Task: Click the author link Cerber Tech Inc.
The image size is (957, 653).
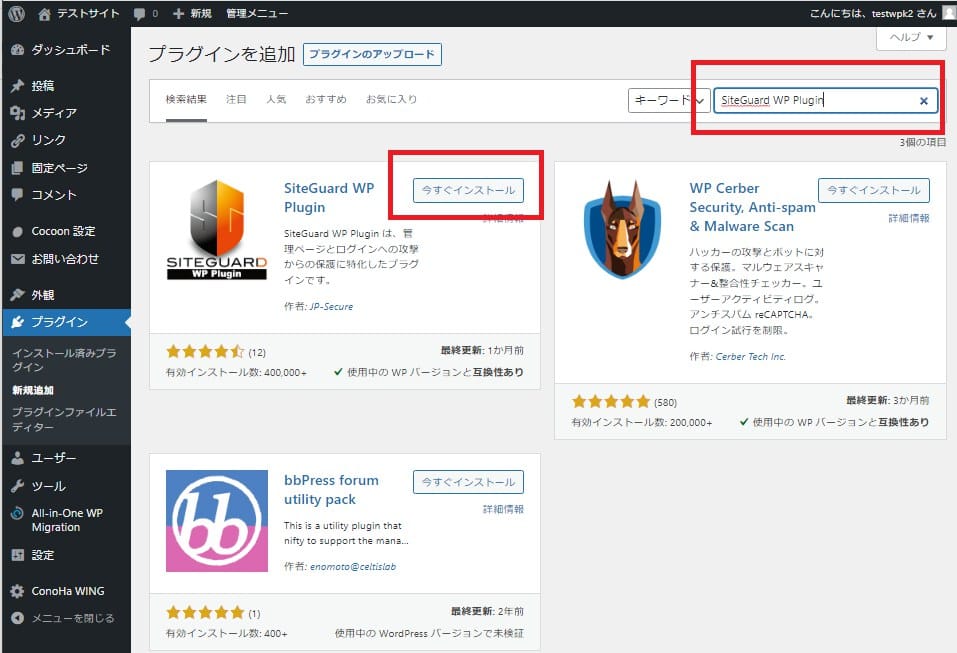Action: (x=751, y=357)
